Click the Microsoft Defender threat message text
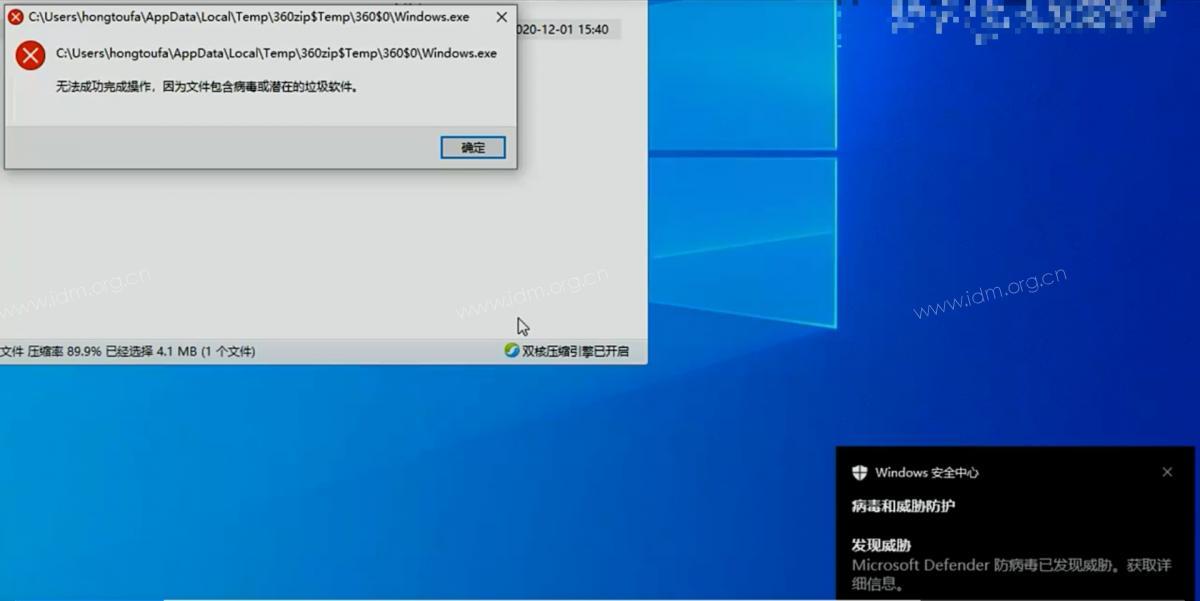 coord(1011,574)
